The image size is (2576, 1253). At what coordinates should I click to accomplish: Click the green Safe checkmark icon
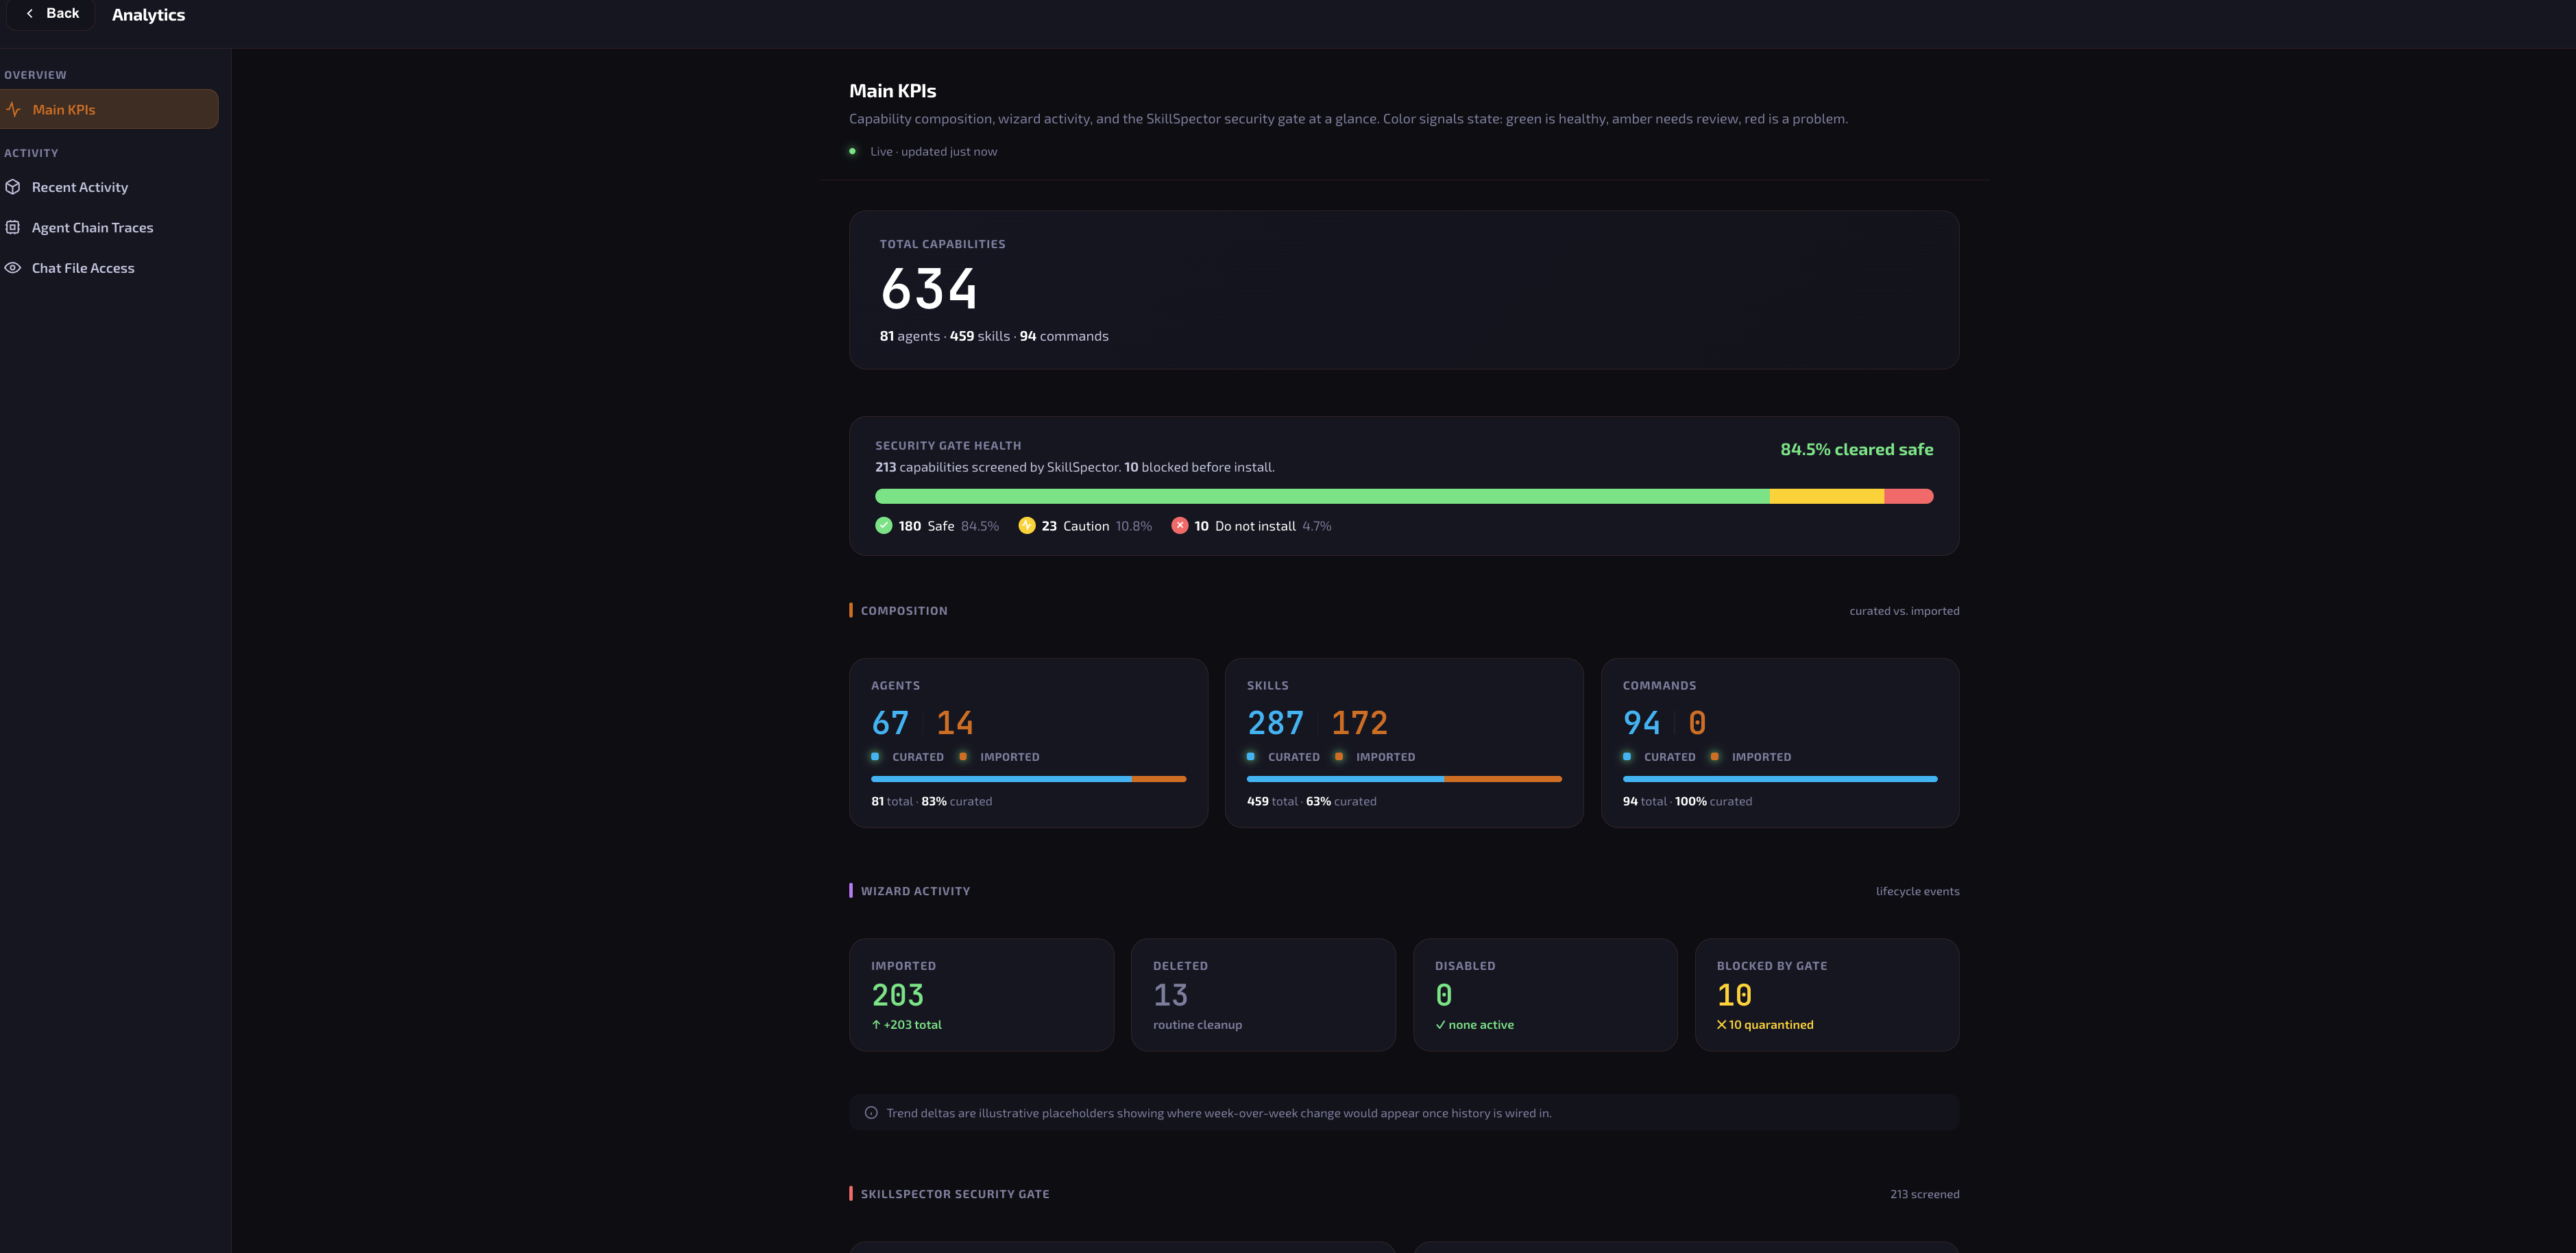click(883, 526)
